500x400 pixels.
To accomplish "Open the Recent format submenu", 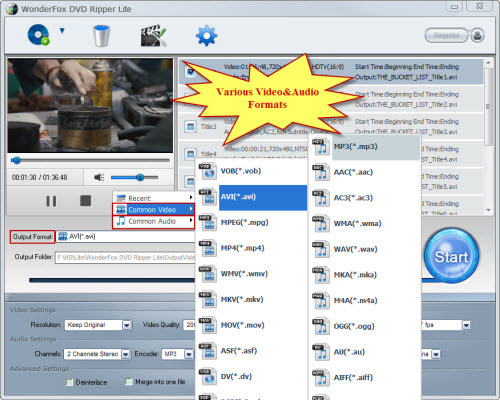I will [154, 198].
